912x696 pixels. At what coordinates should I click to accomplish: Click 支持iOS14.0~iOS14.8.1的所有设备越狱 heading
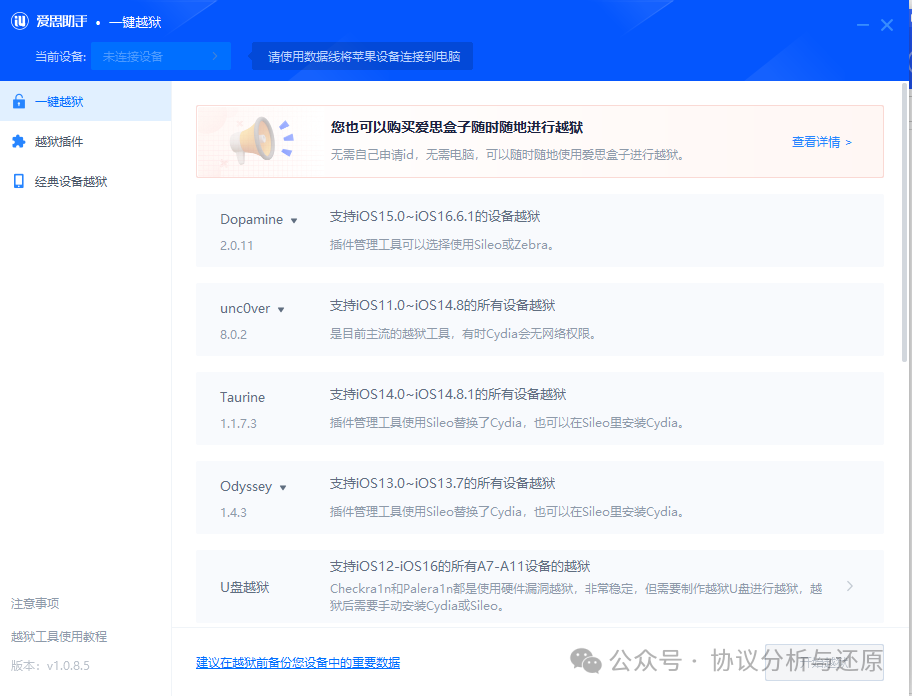(448, 394)
